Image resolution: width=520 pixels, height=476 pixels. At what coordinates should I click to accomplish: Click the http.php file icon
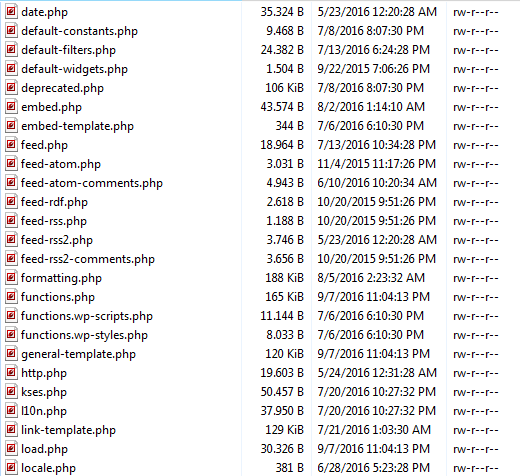point(11,373)
